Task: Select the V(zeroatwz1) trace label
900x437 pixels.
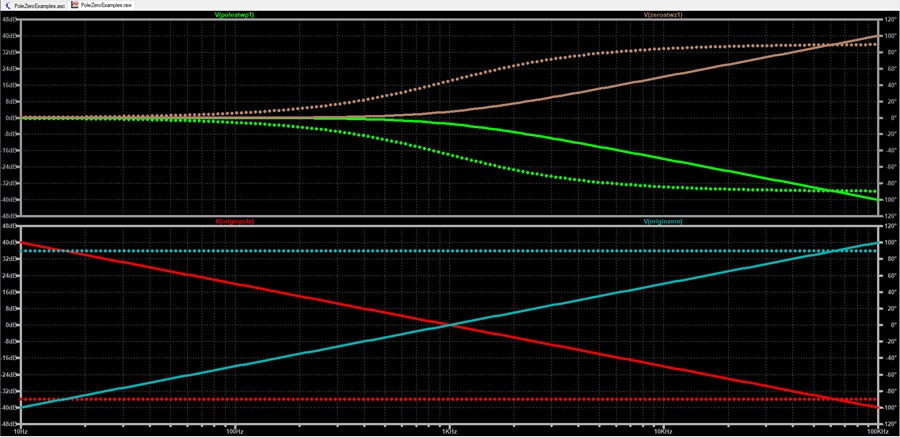Action: [x=664, y=15]
